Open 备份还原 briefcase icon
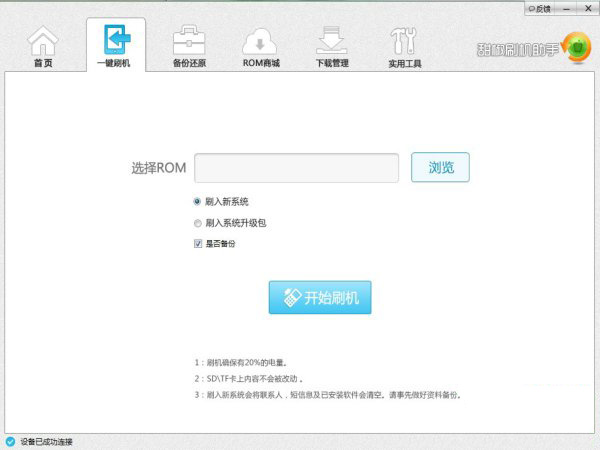Image resolution: width=600 pixels, height=450 pixels. 187,42
